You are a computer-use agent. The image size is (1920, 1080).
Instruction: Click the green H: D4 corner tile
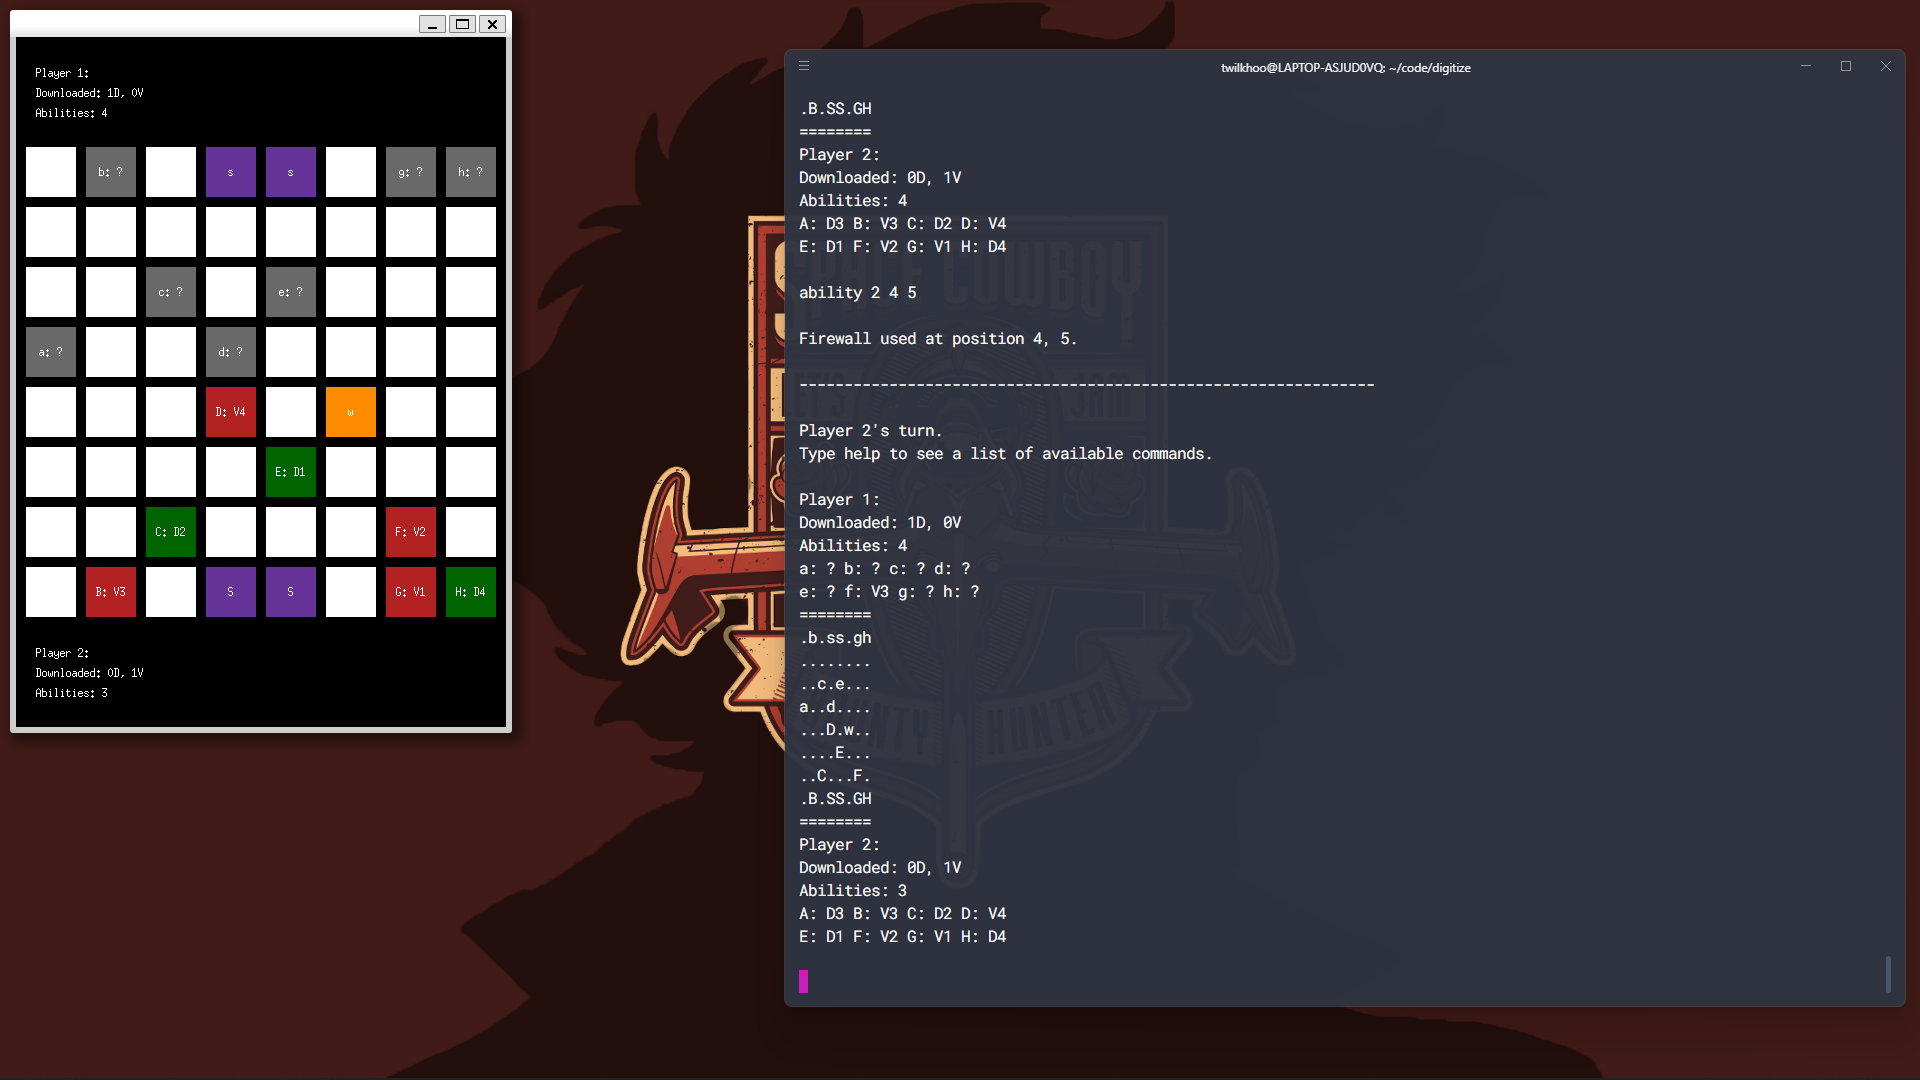[471, 591]
